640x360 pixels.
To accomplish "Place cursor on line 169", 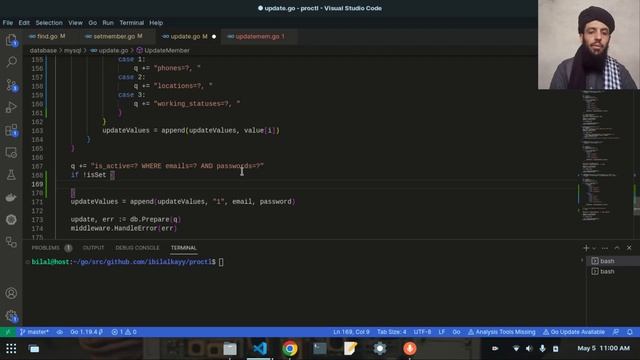I will tap(318, 184).
